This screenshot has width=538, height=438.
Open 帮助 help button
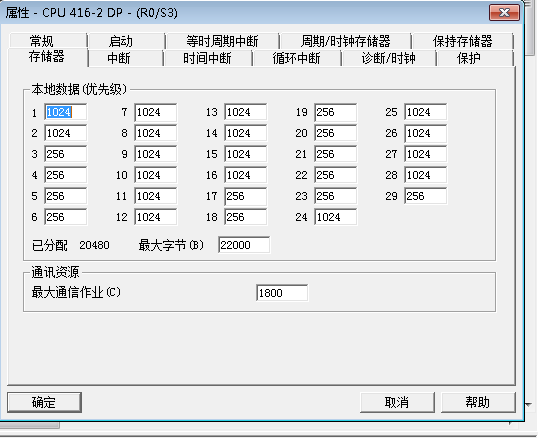pyautogui.click(x=478, y=402)
